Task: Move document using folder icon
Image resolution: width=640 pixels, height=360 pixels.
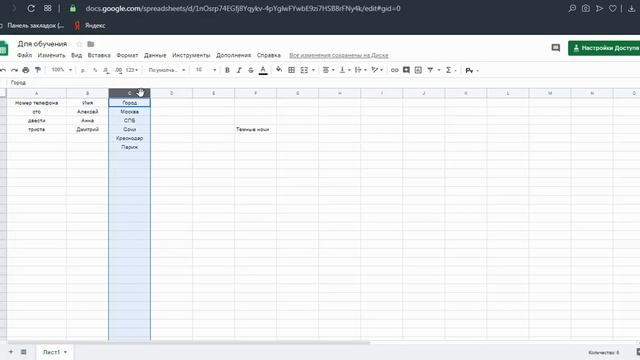Action: coord(91,44)
